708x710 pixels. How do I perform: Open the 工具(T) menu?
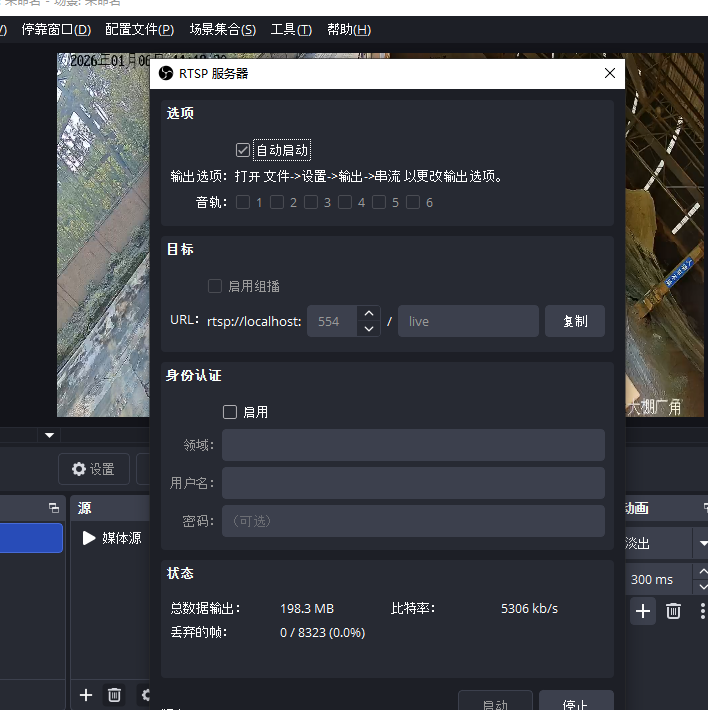(x=291, y=30)
